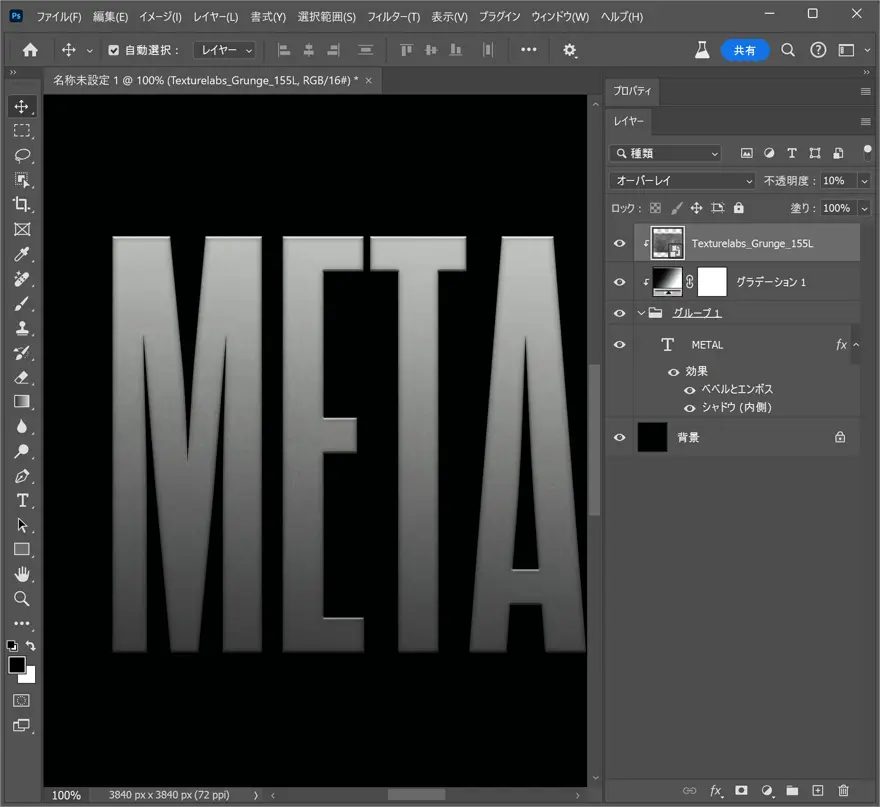The width and height of the screenshot is (880, 807).
Task: Hide the 背景 layer
Action: [620, 437]
